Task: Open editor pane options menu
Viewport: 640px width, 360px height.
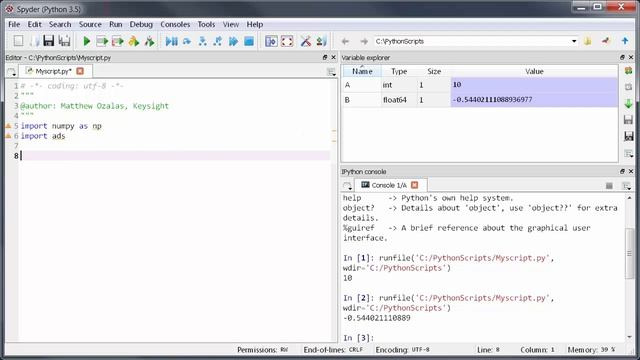Action: tap(331, 72)
